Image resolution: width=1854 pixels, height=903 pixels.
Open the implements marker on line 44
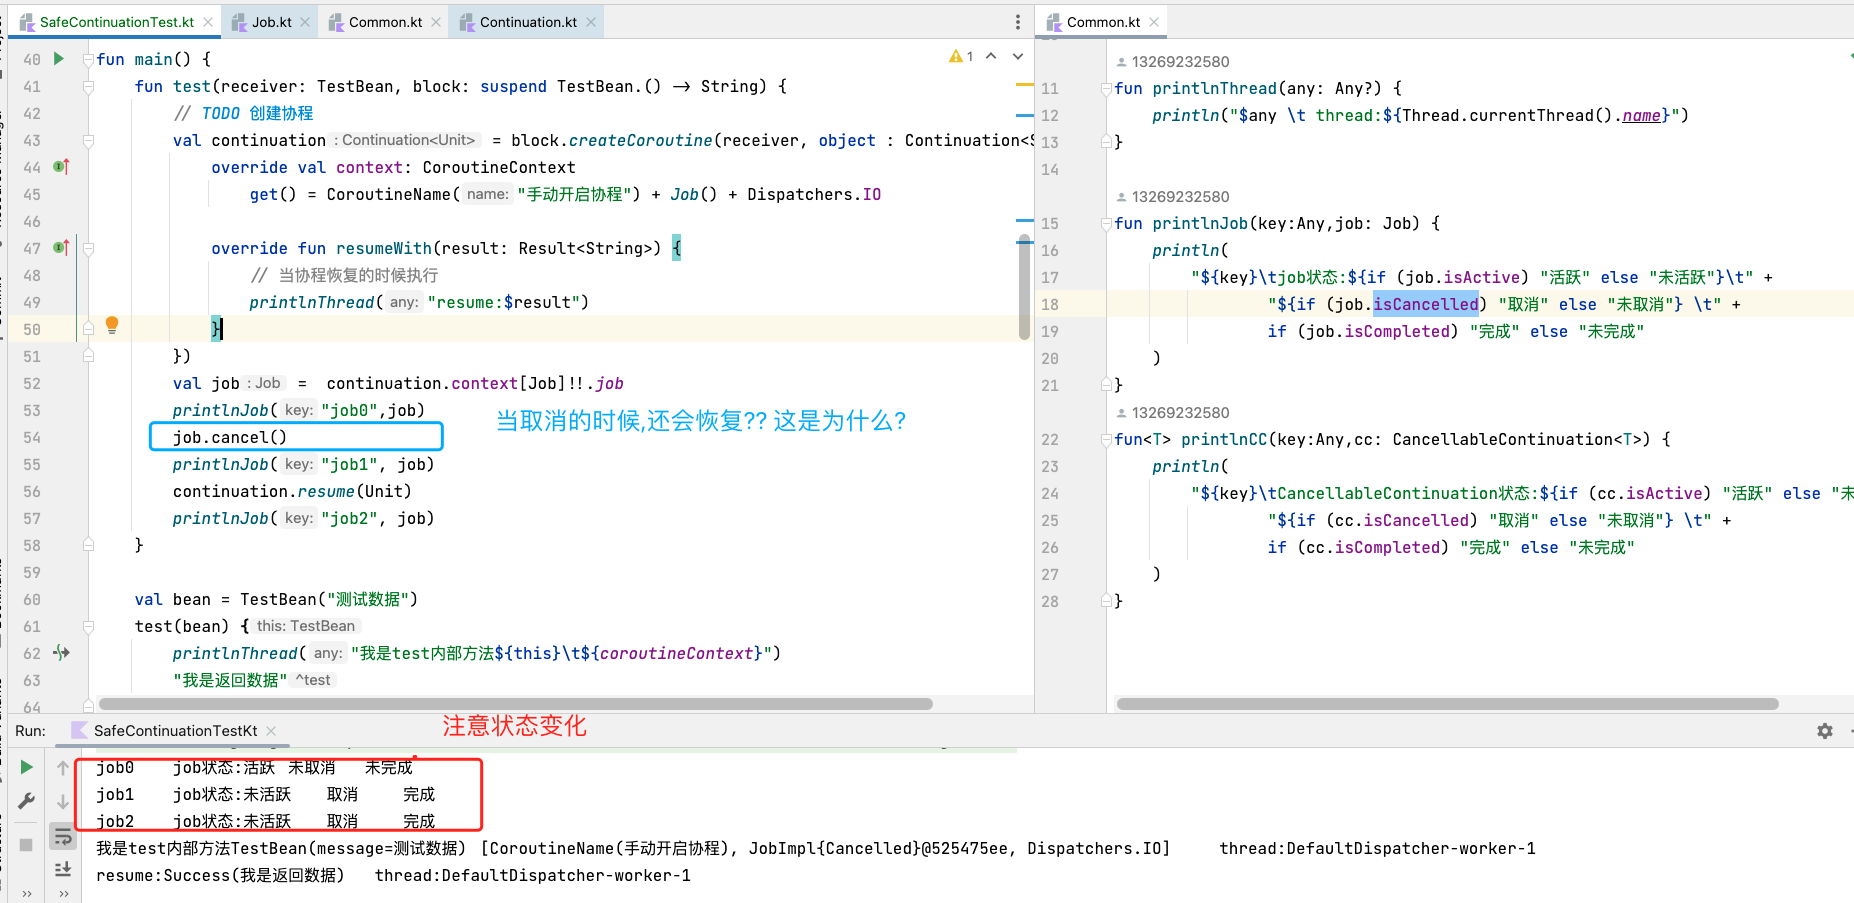coord(61,167)
